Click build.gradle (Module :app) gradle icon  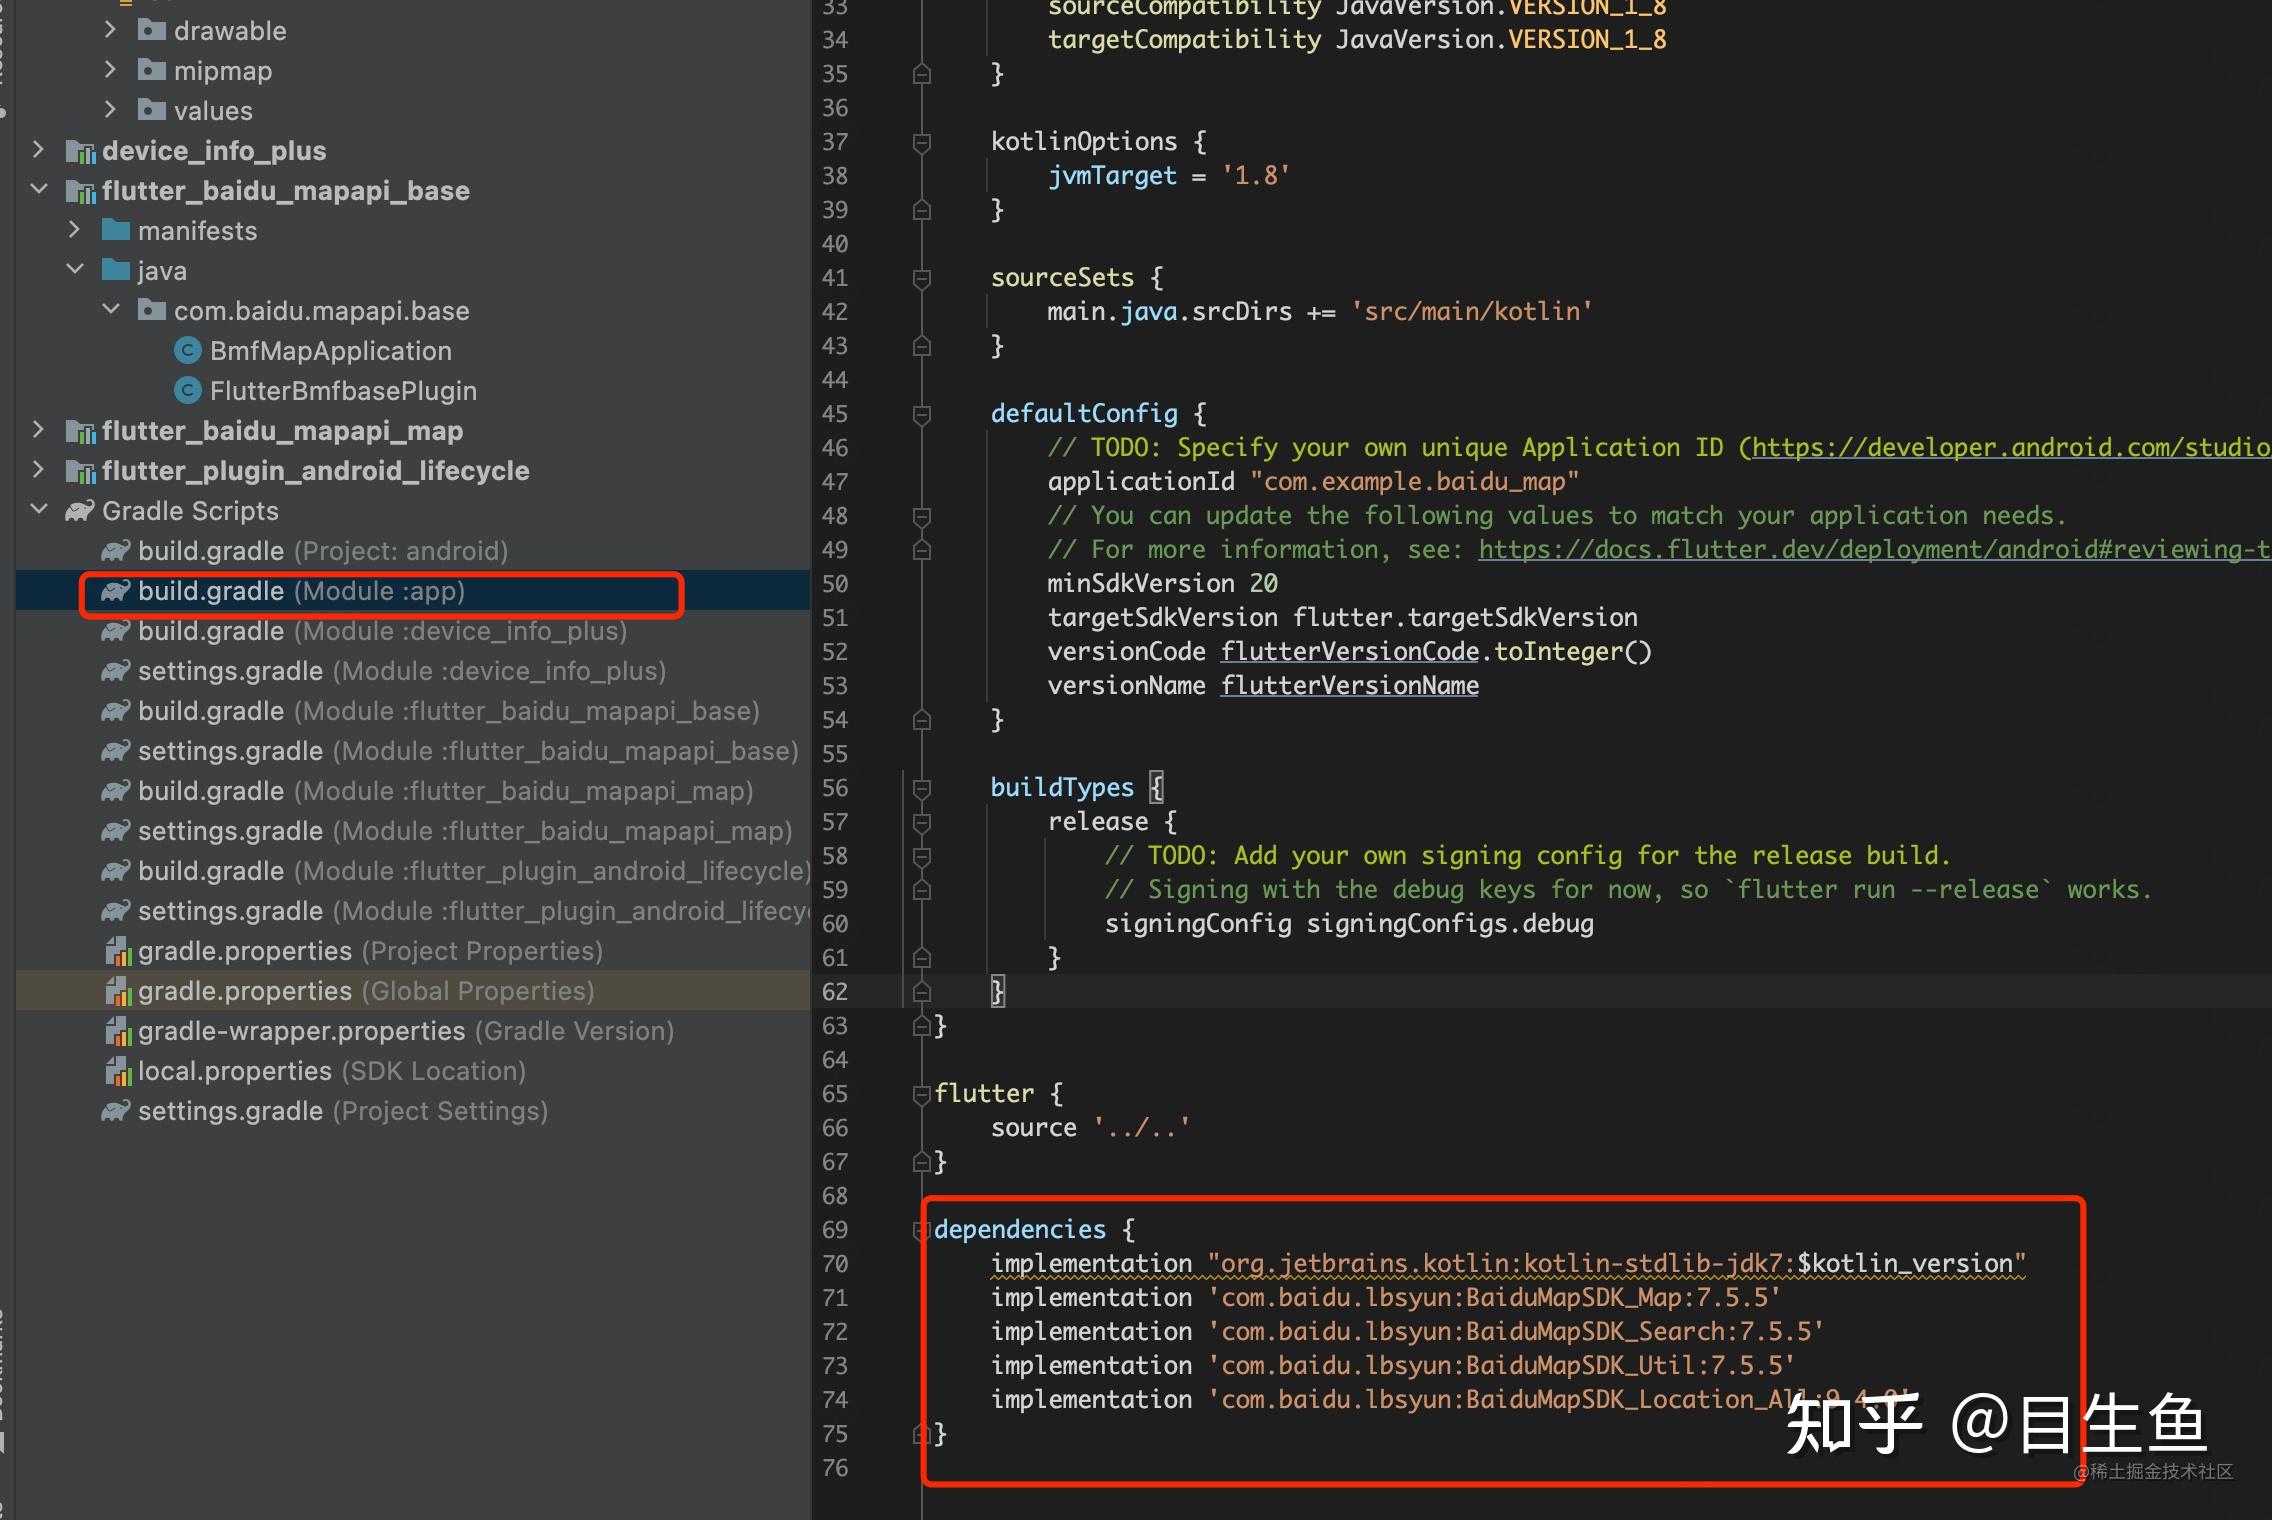point(116,591)
